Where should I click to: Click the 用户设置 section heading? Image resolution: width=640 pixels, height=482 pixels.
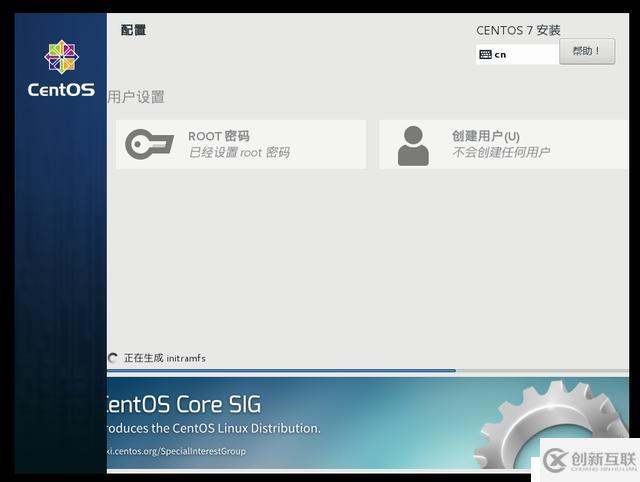pos(136,97)
